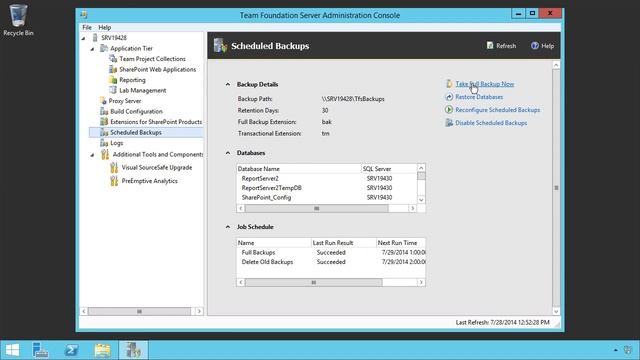Click the Take Full Backup Now icon
The width and height of the screenshot is (640, 360).
pyautogui.click(x=449, y=84)
